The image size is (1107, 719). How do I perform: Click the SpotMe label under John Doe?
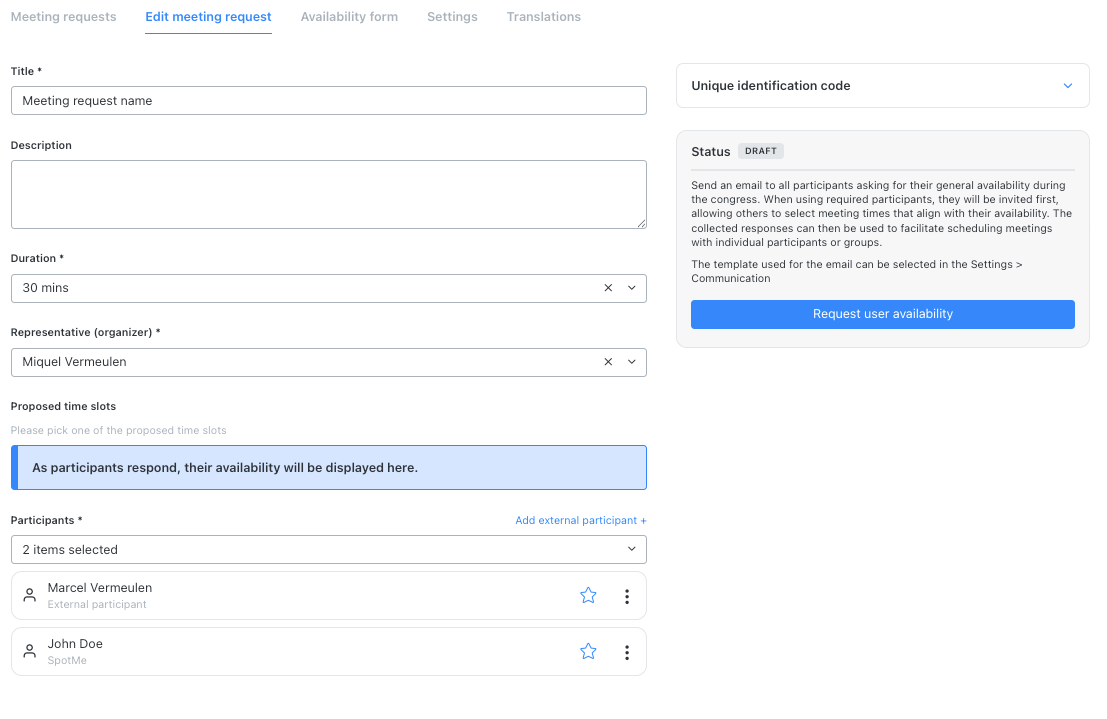point(67,660)
